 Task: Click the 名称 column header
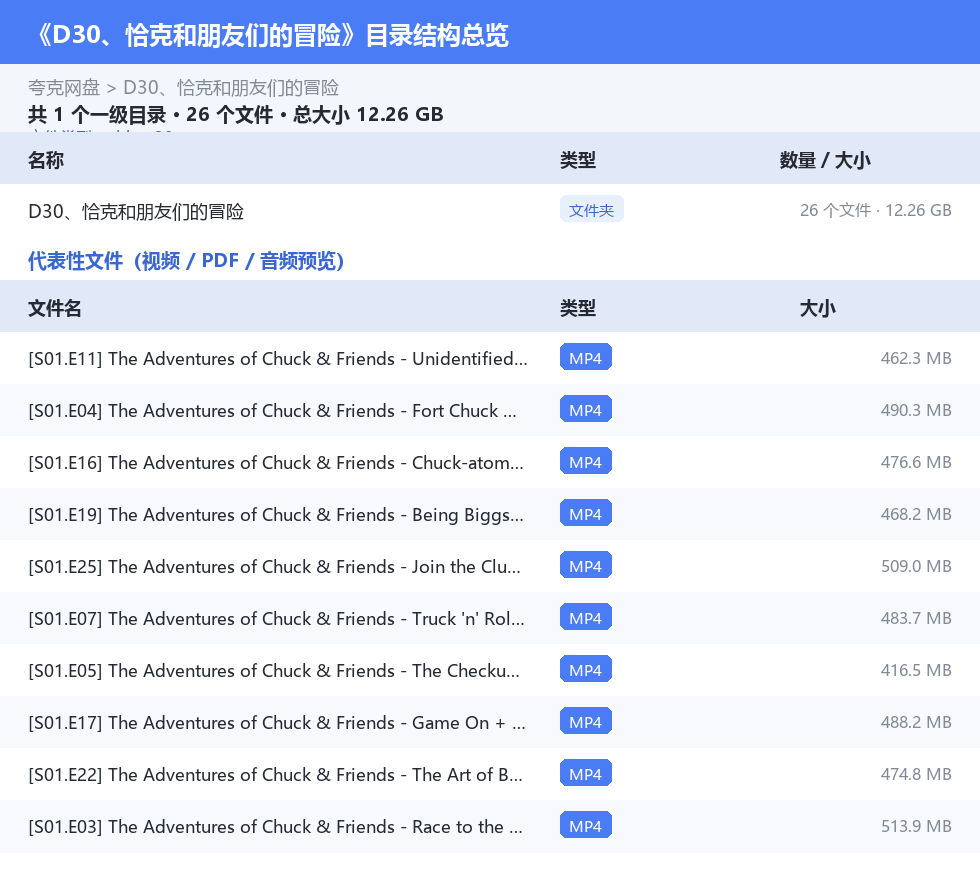point(46,160)
